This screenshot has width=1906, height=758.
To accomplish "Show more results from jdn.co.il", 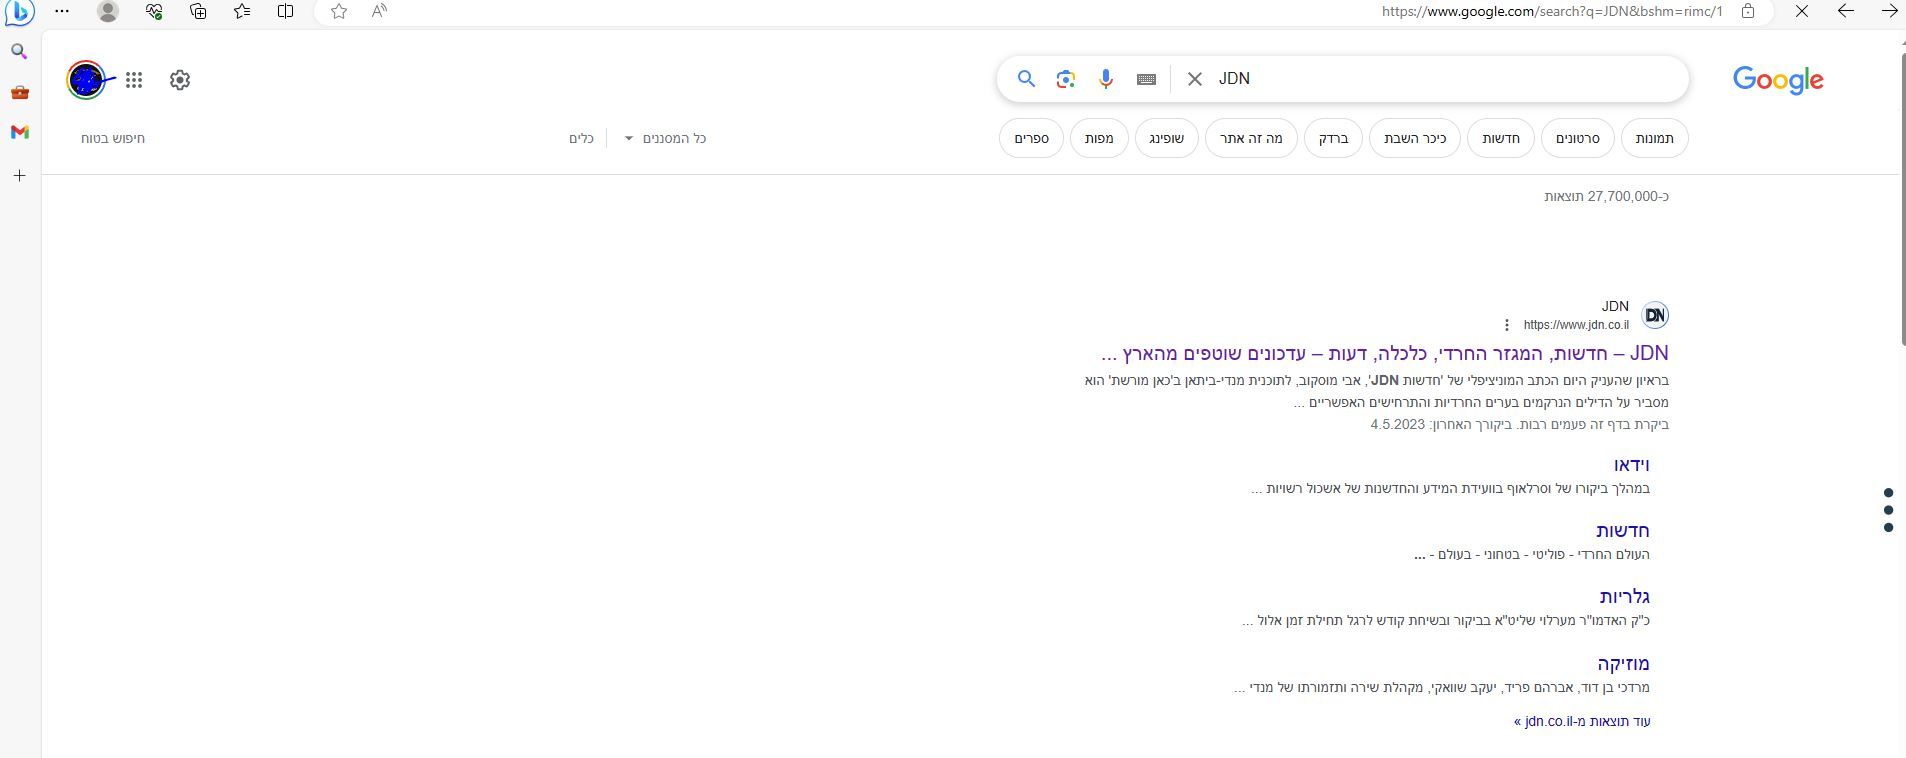I will [x=1582, y=721].
